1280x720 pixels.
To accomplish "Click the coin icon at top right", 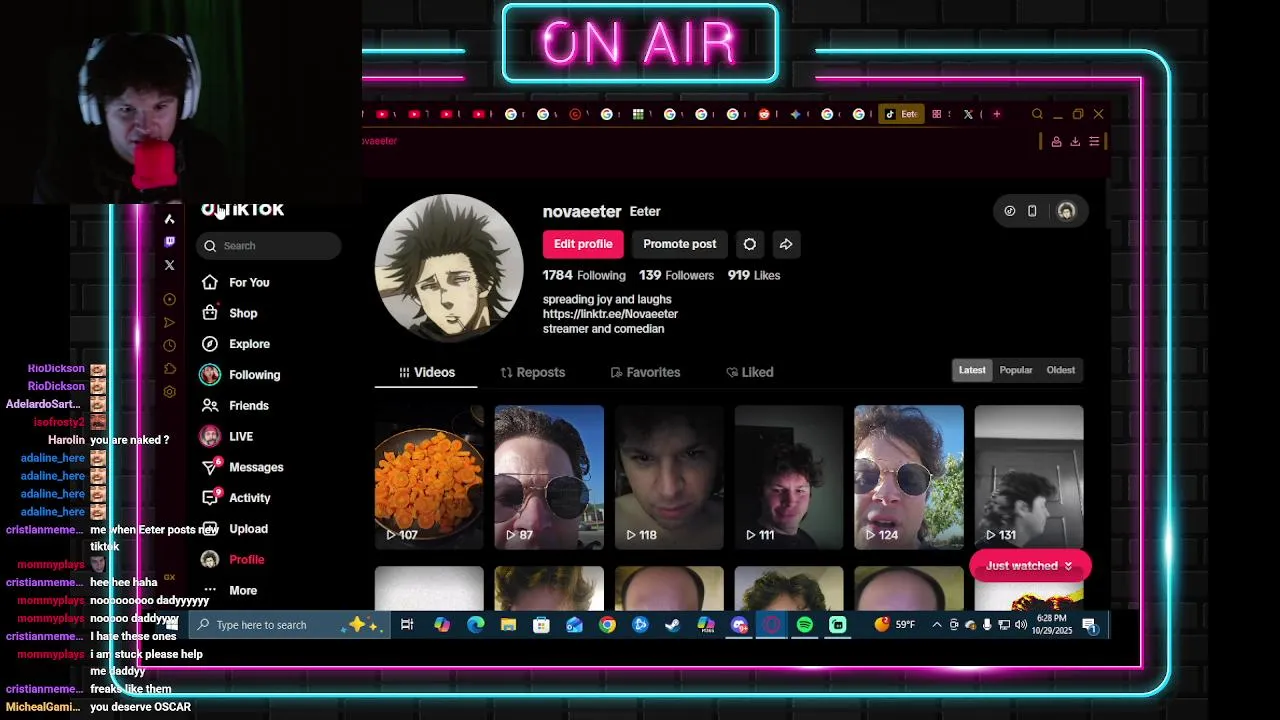I will point(1010,211).
